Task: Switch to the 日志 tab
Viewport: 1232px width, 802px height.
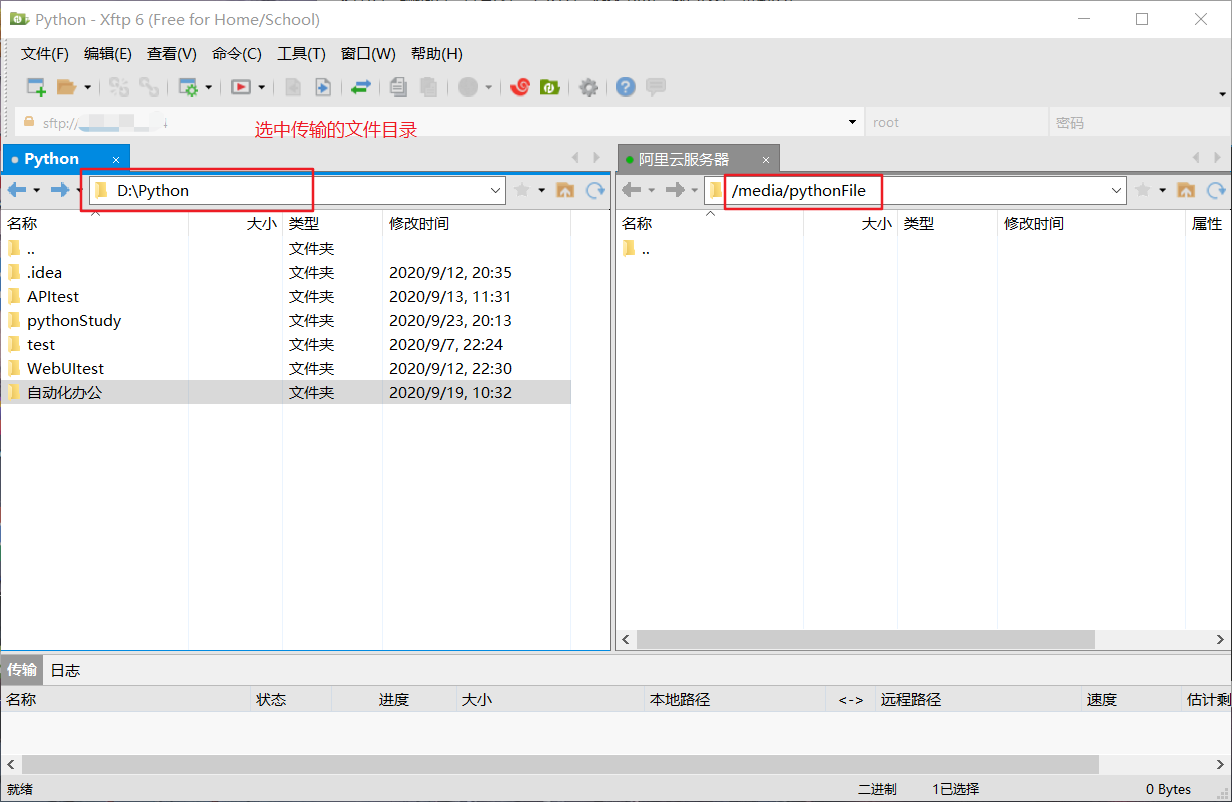Action: 64,670
